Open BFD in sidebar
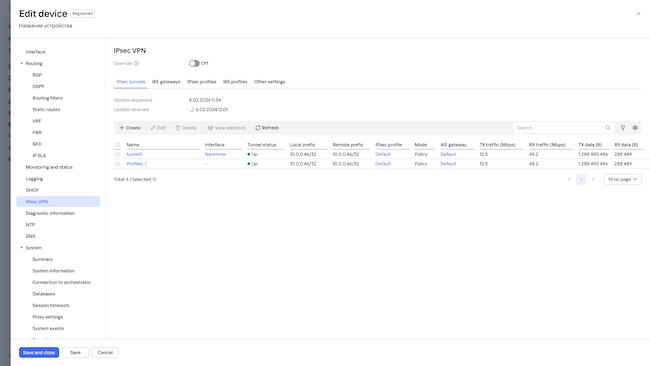This screenshot has height=366, width=650. point(37,144)
